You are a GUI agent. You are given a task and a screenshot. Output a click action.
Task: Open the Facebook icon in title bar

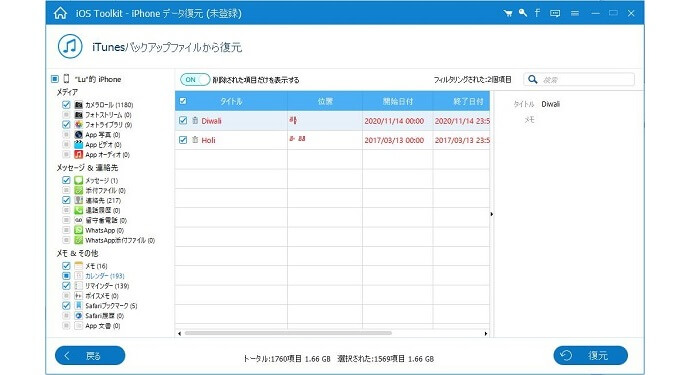(537, 13)
